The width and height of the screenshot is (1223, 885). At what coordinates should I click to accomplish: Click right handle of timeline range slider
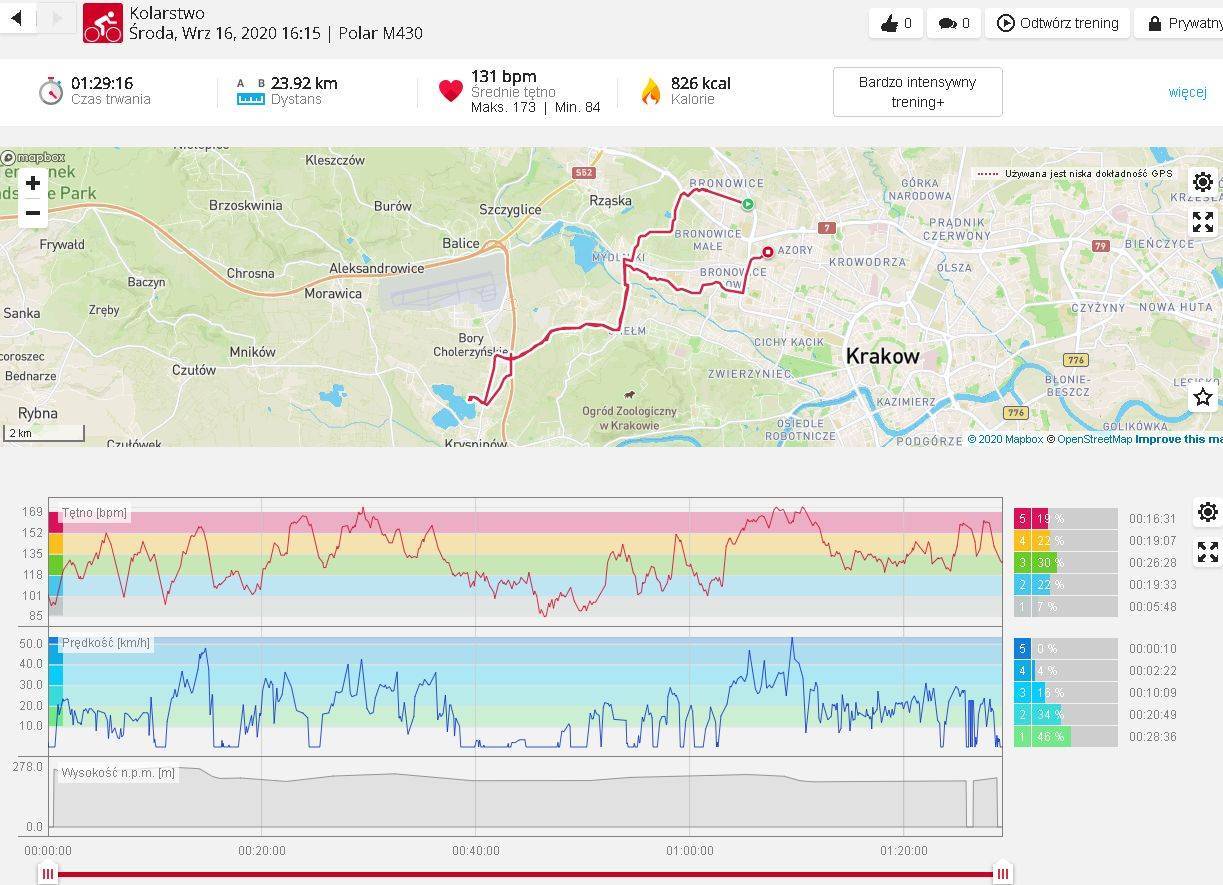click(x=1002, y=874)
